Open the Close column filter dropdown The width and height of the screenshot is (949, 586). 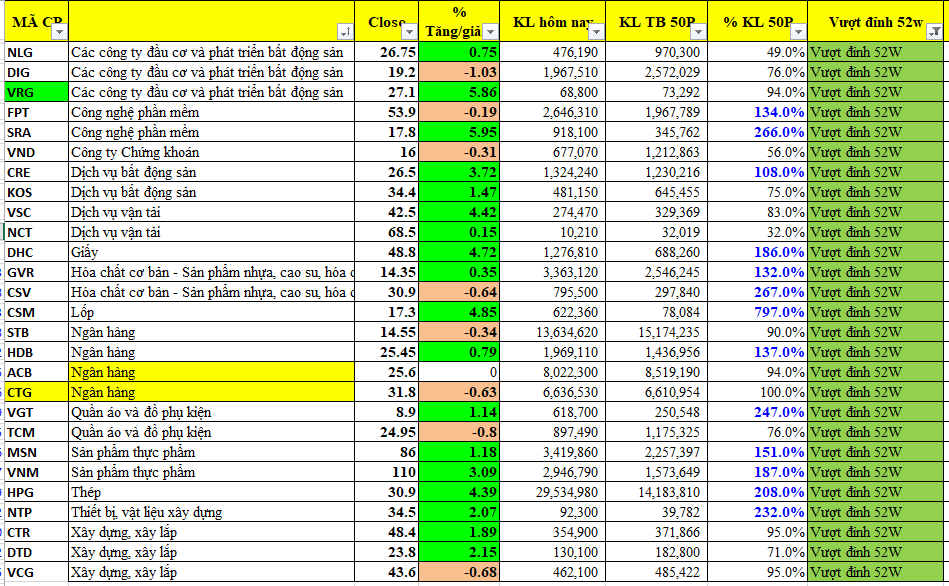point(410,32)
